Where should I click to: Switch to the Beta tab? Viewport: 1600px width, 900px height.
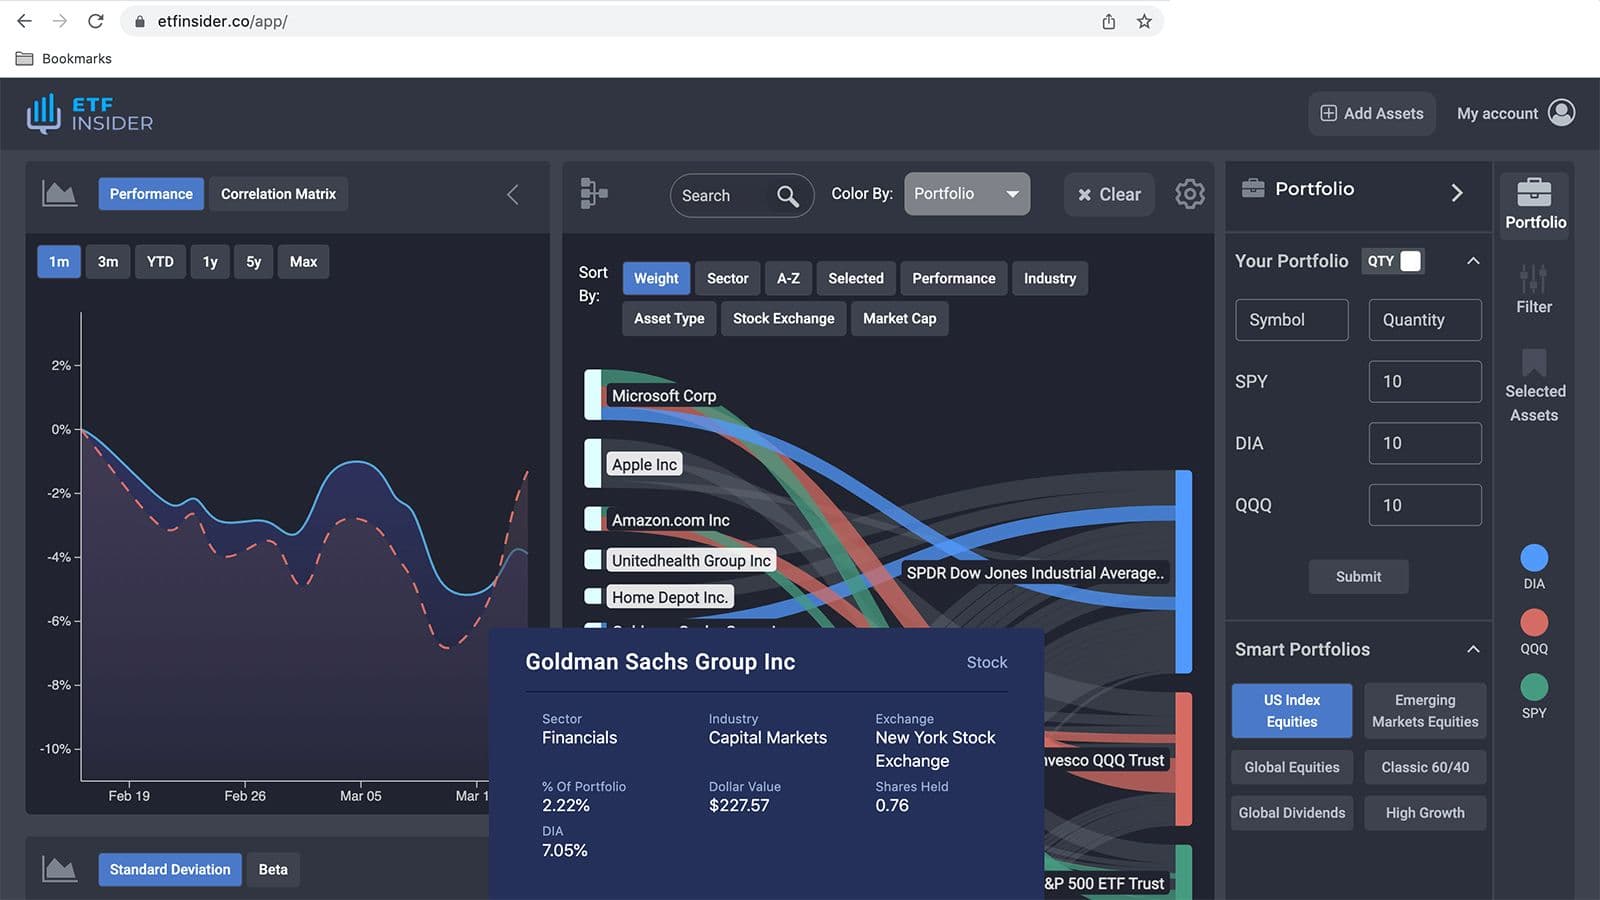[273, 869]
